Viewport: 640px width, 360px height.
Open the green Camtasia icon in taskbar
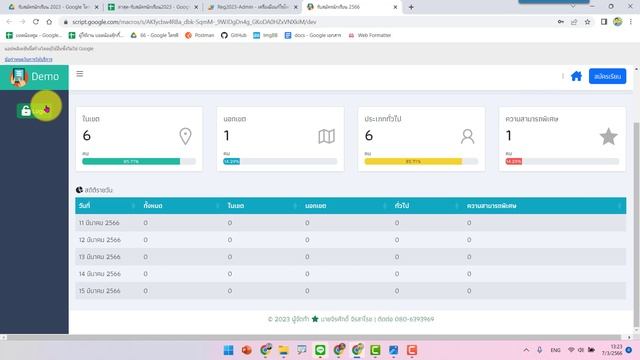375,350
